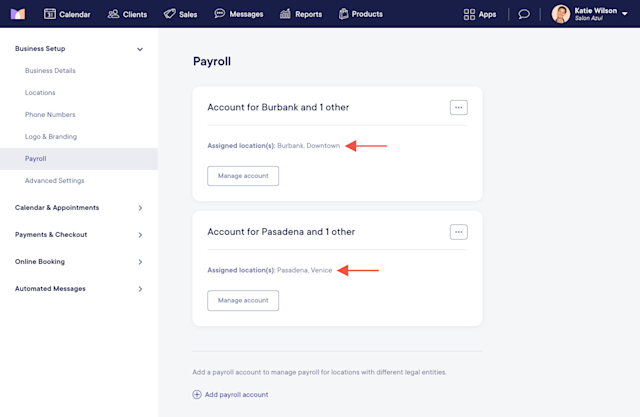640x417 pixels.
Task: Open the Messages speech bubble icon
Action: [x=220, y=13]
